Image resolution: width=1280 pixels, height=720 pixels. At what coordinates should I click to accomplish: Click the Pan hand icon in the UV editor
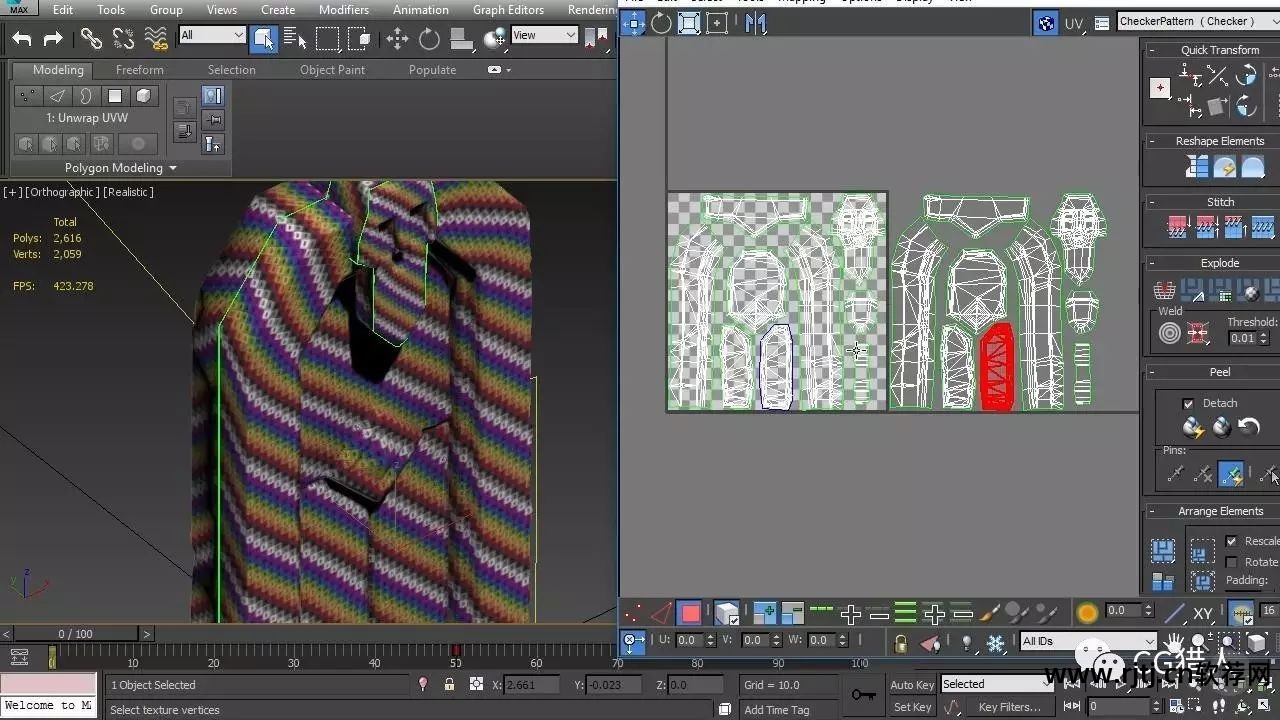click(x=1175, y=643)
